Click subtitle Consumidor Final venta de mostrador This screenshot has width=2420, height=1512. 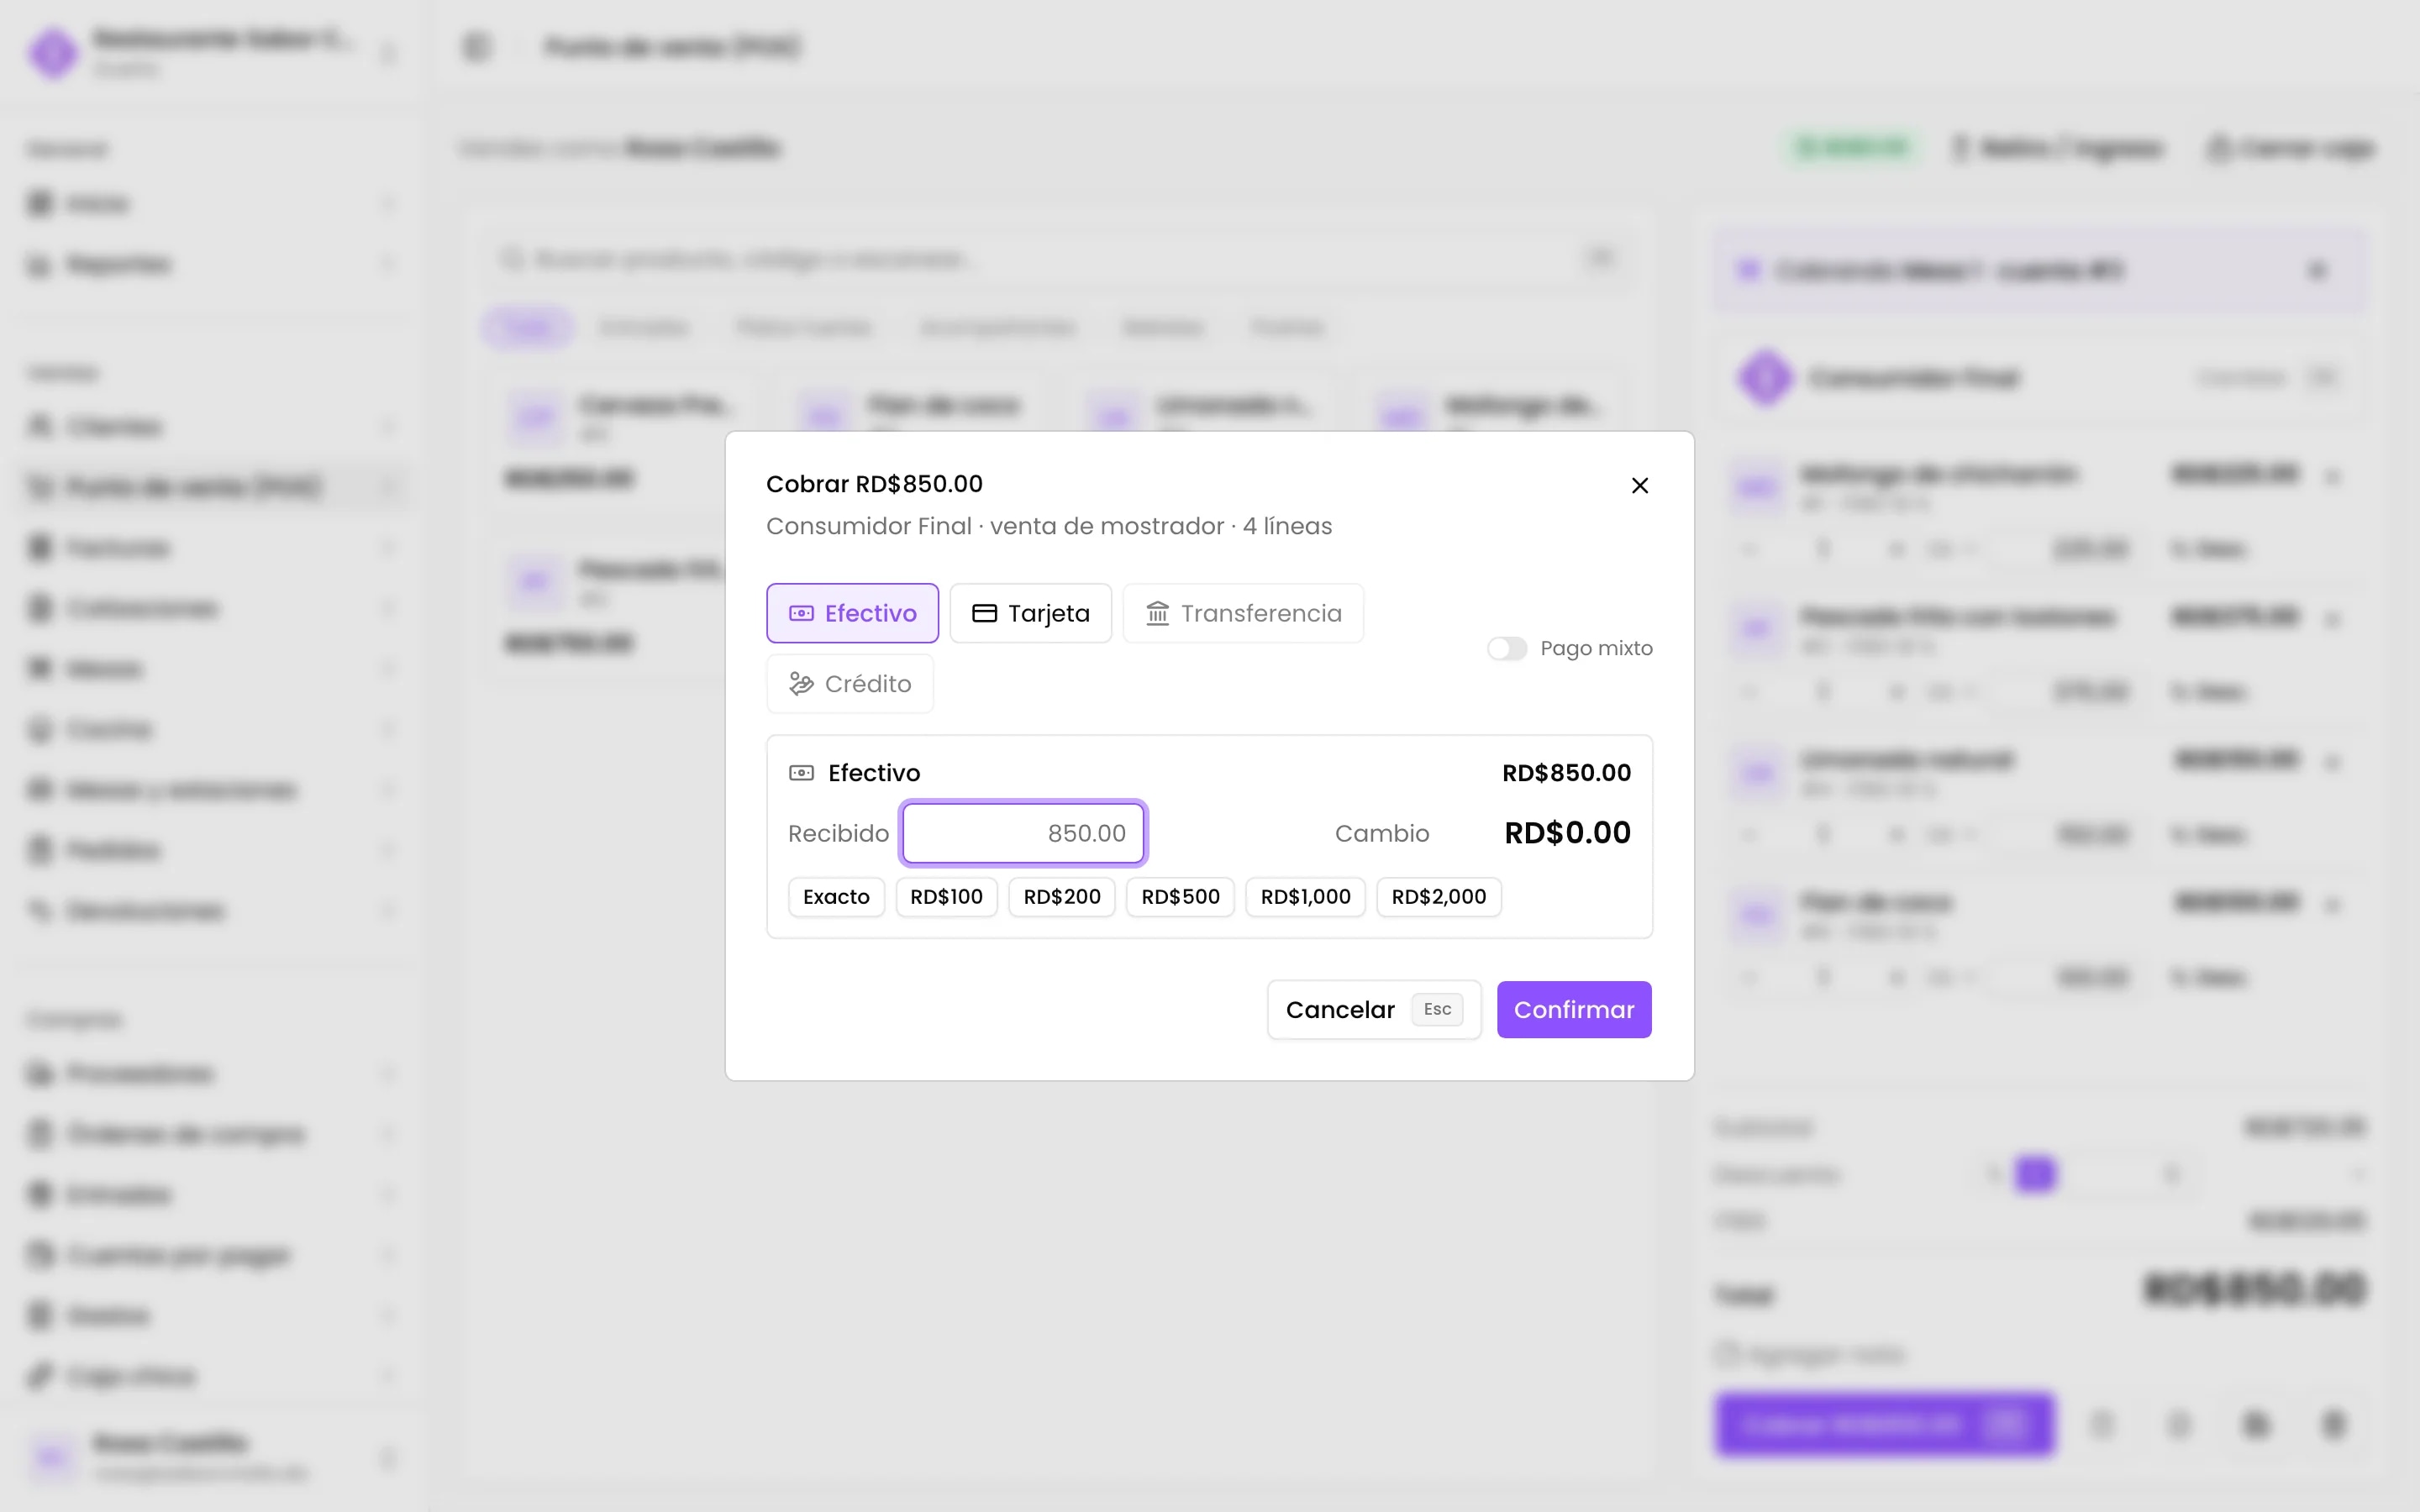(1049, 526)
